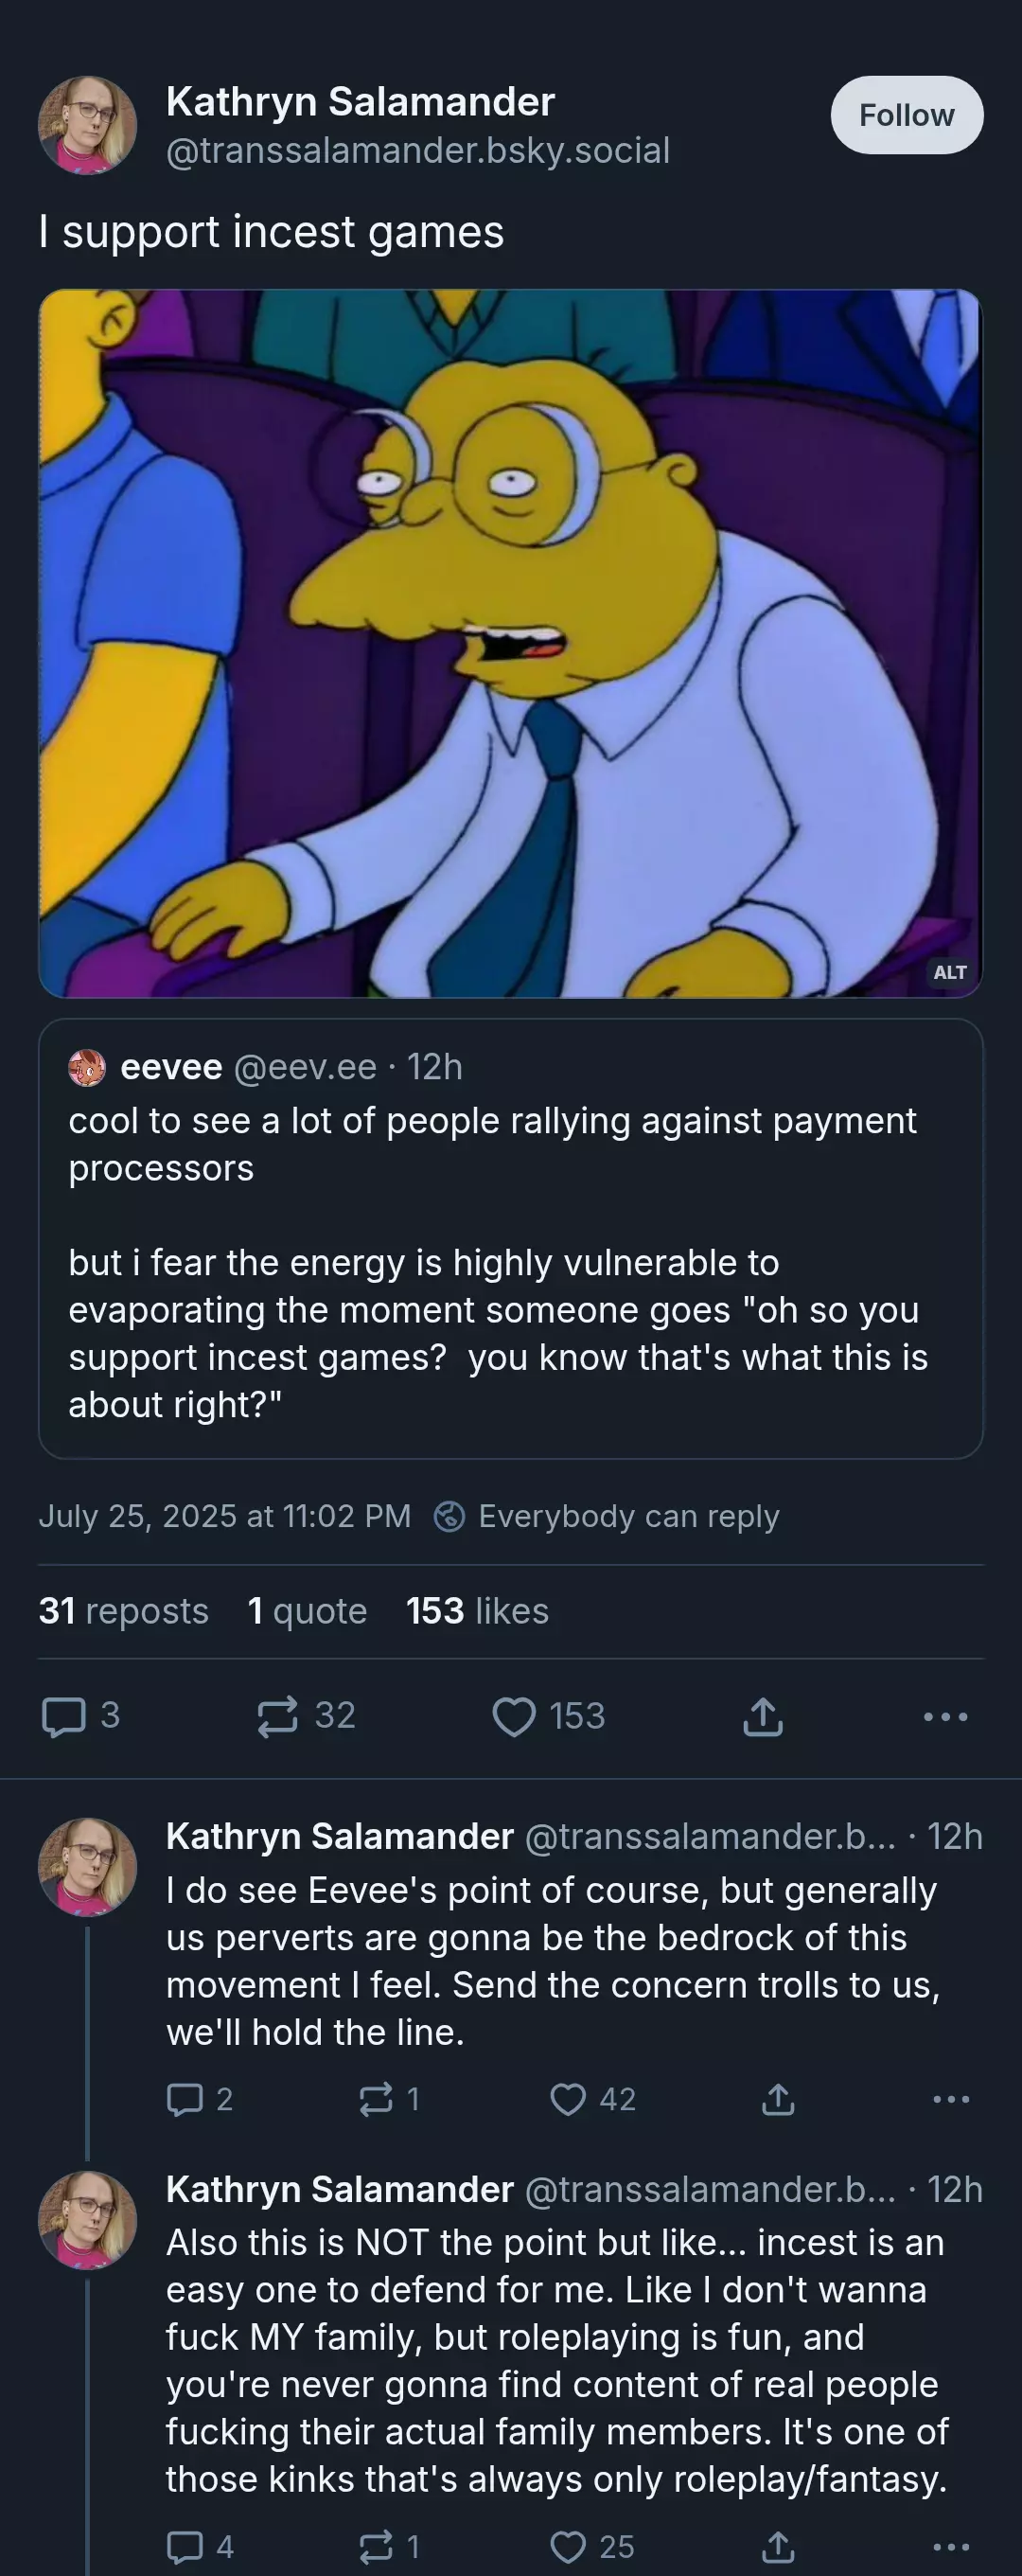View the 1 quote link
This screenshot has height=2576, width=1022.
coord(307,1611)
